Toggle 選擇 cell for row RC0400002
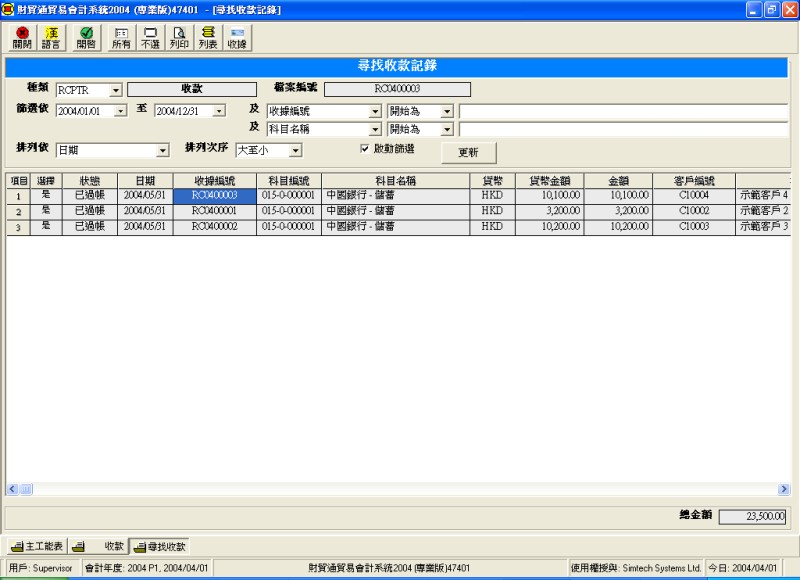Viewport: 800px width, 580px height. [x=46, y=227]
